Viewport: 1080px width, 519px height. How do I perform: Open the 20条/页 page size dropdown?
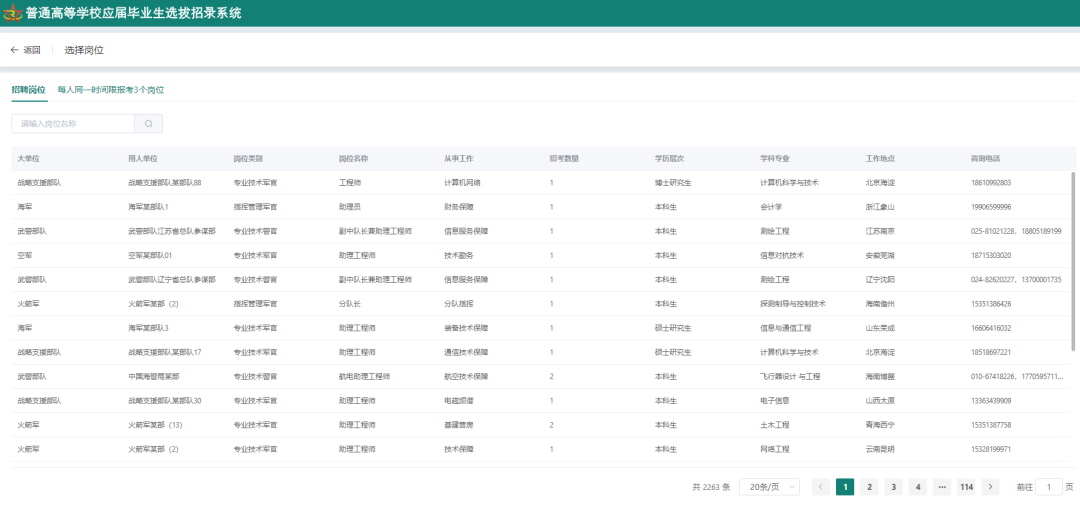click(x=772, y=487)
